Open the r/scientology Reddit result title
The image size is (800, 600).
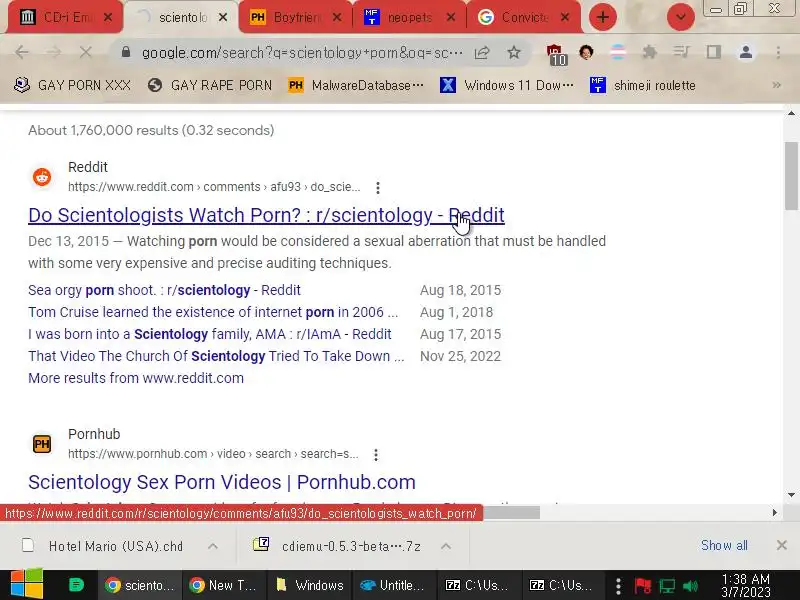[x=266, y=215]
